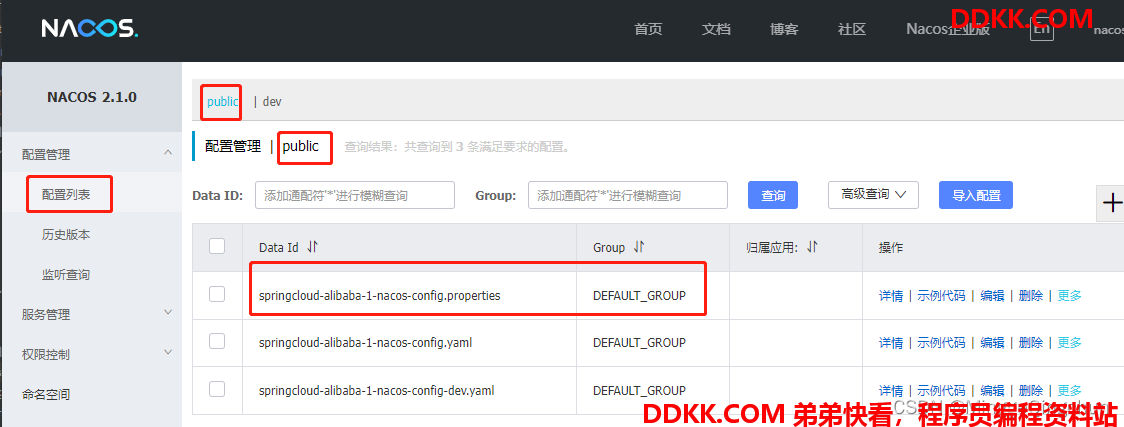Open 社区 in top navigation
Image resolution: width=1124 pixels, height=427 pixels.
(852, 29)
